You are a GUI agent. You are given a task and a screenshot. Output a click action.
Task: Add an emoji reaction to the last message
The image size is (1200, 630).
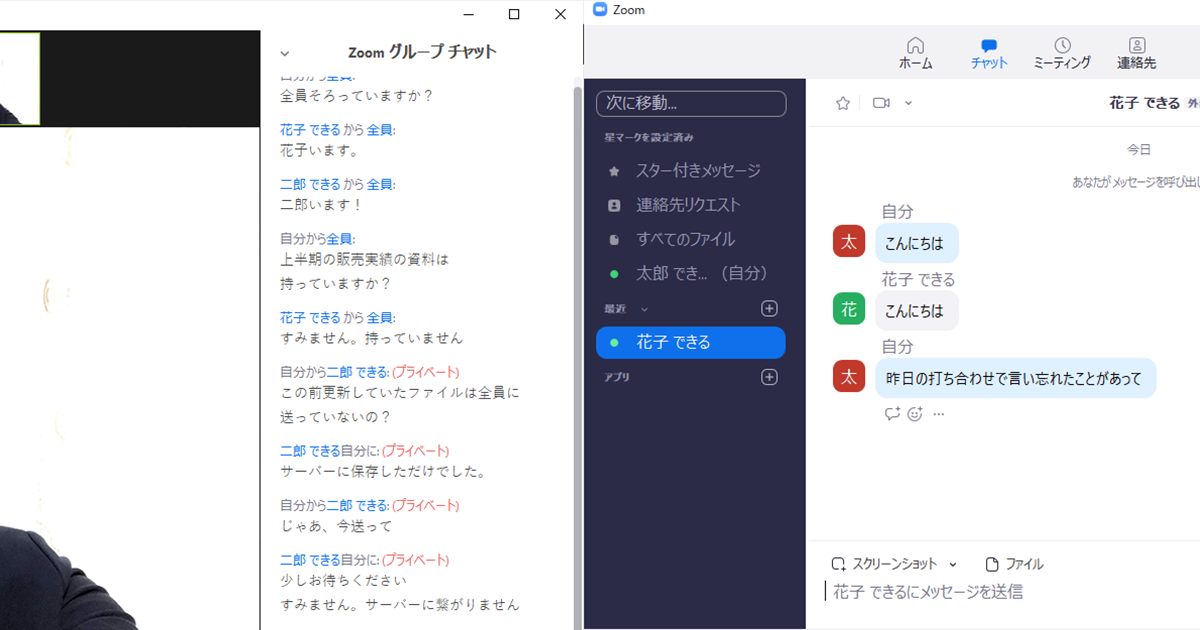pos(914,413)
